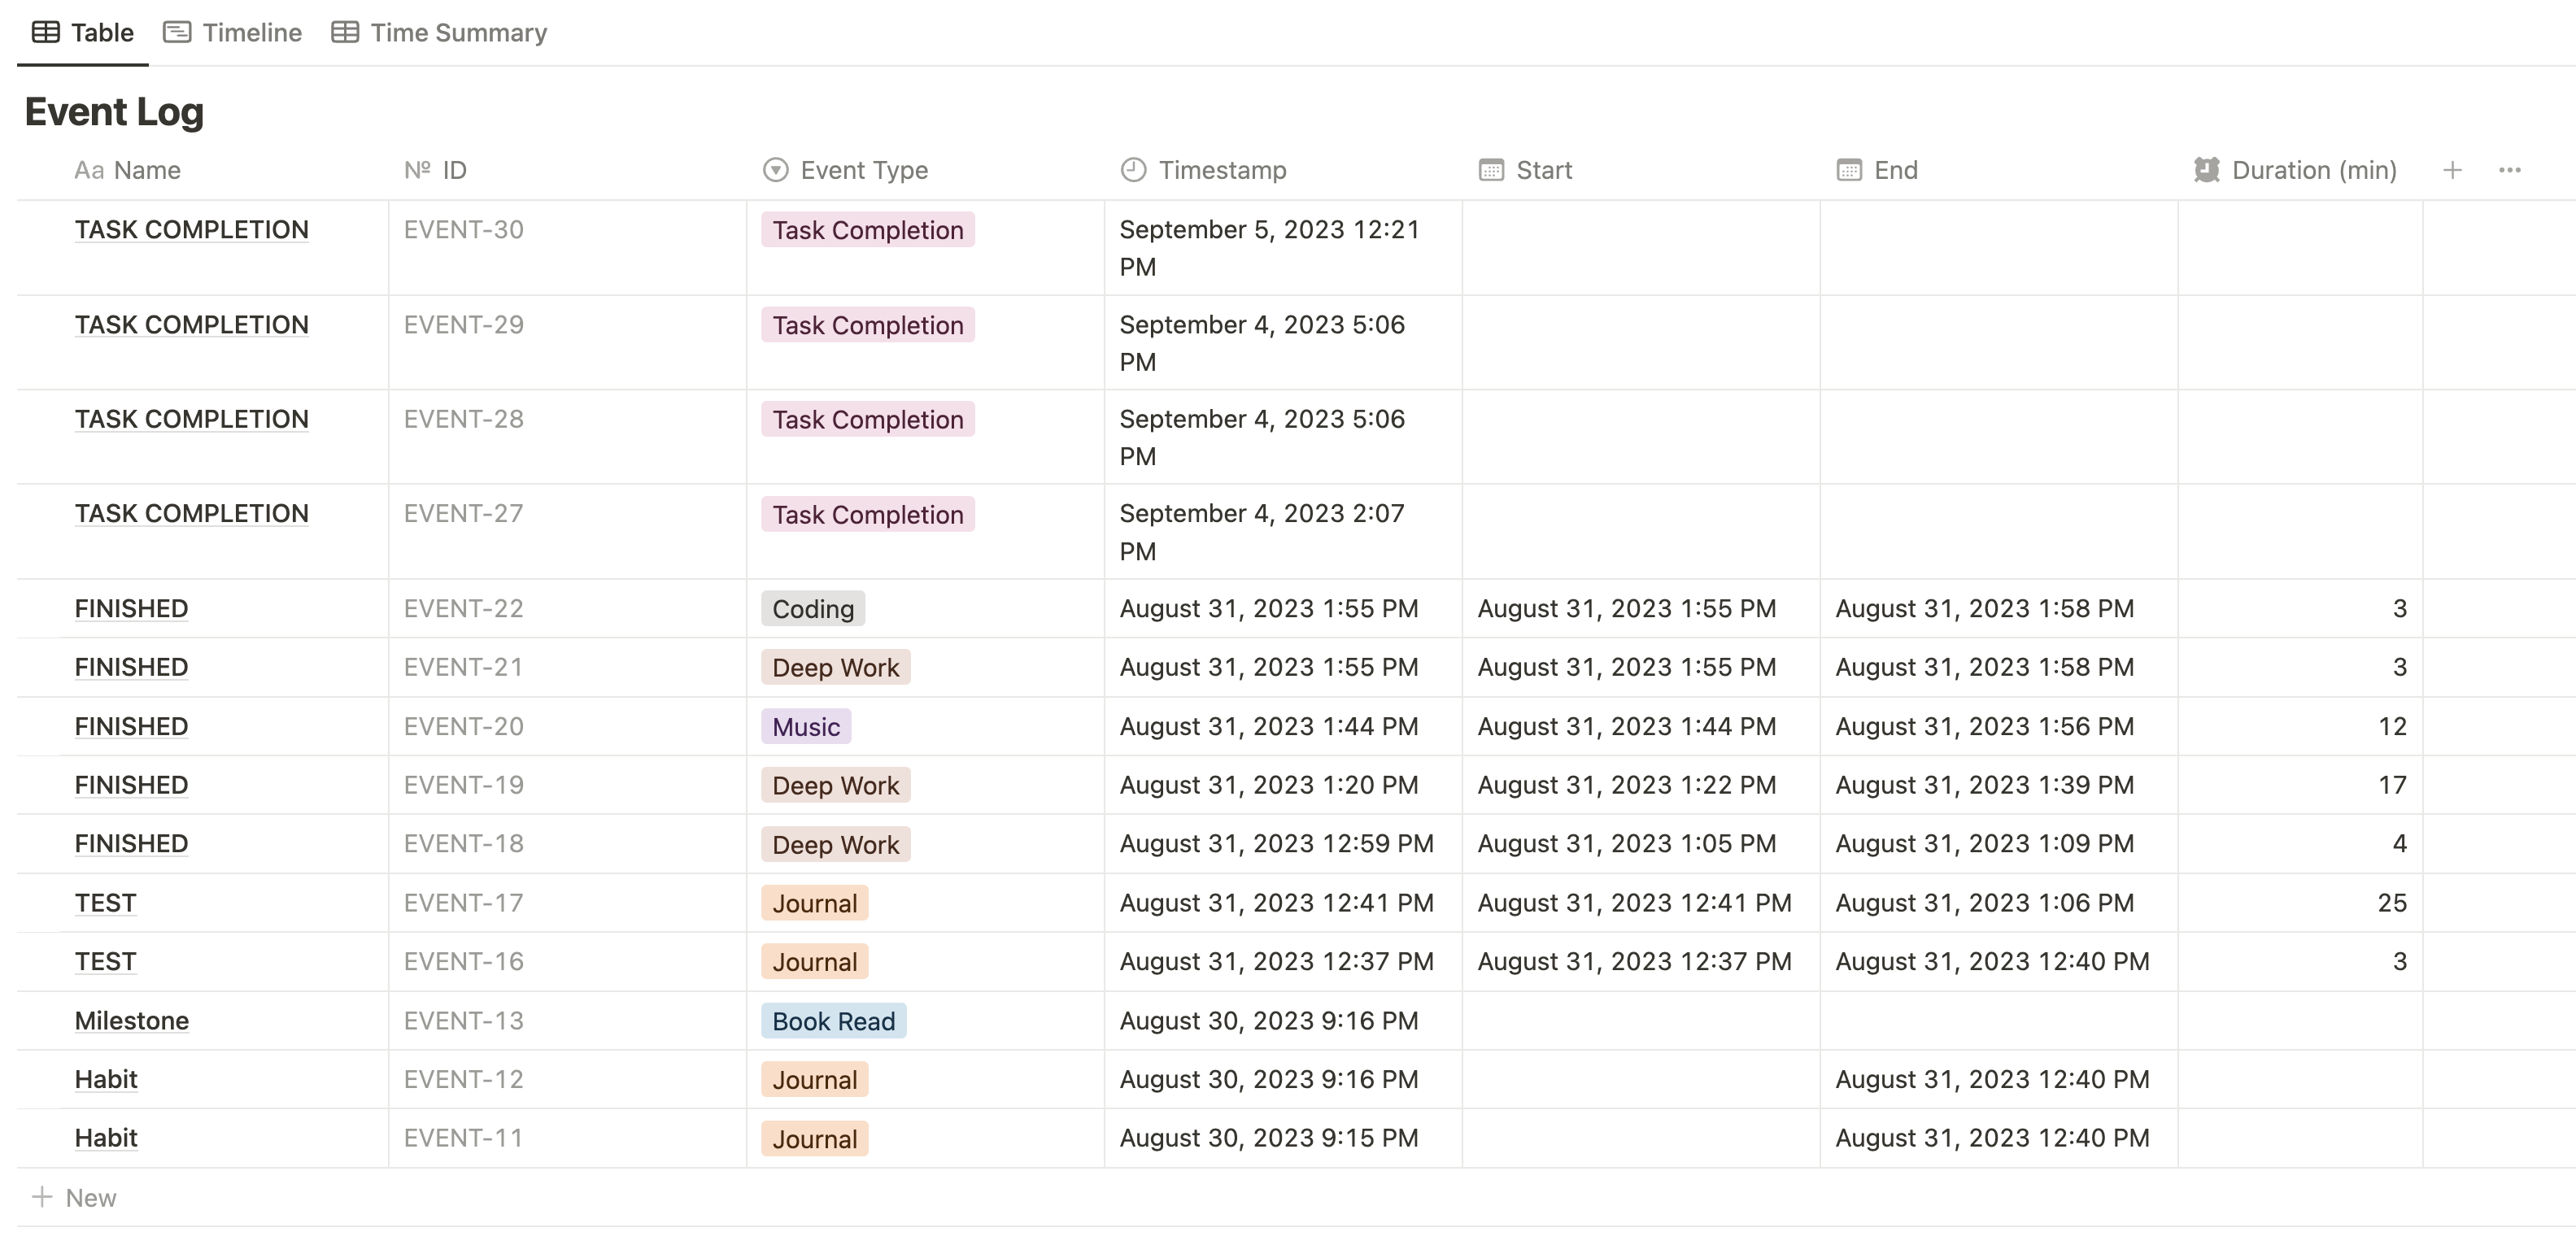
Task: Open FINISHED page for EVENT-20
Action: (131, 726)
